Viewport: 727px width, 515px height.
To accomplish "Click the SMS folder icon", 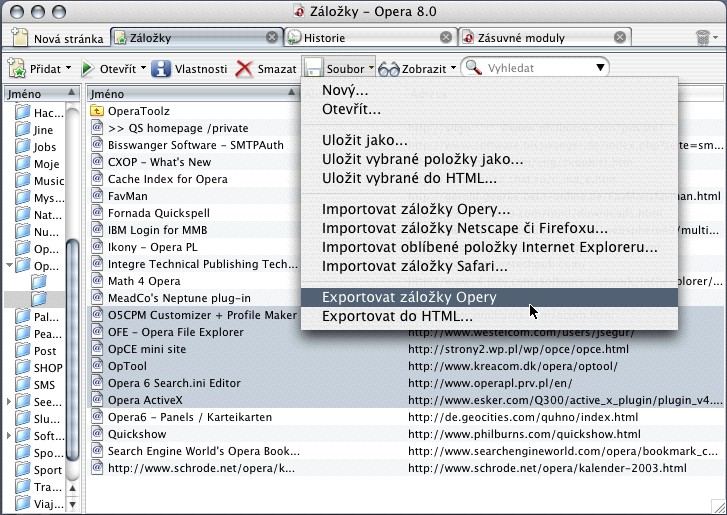I will (22, 384).
